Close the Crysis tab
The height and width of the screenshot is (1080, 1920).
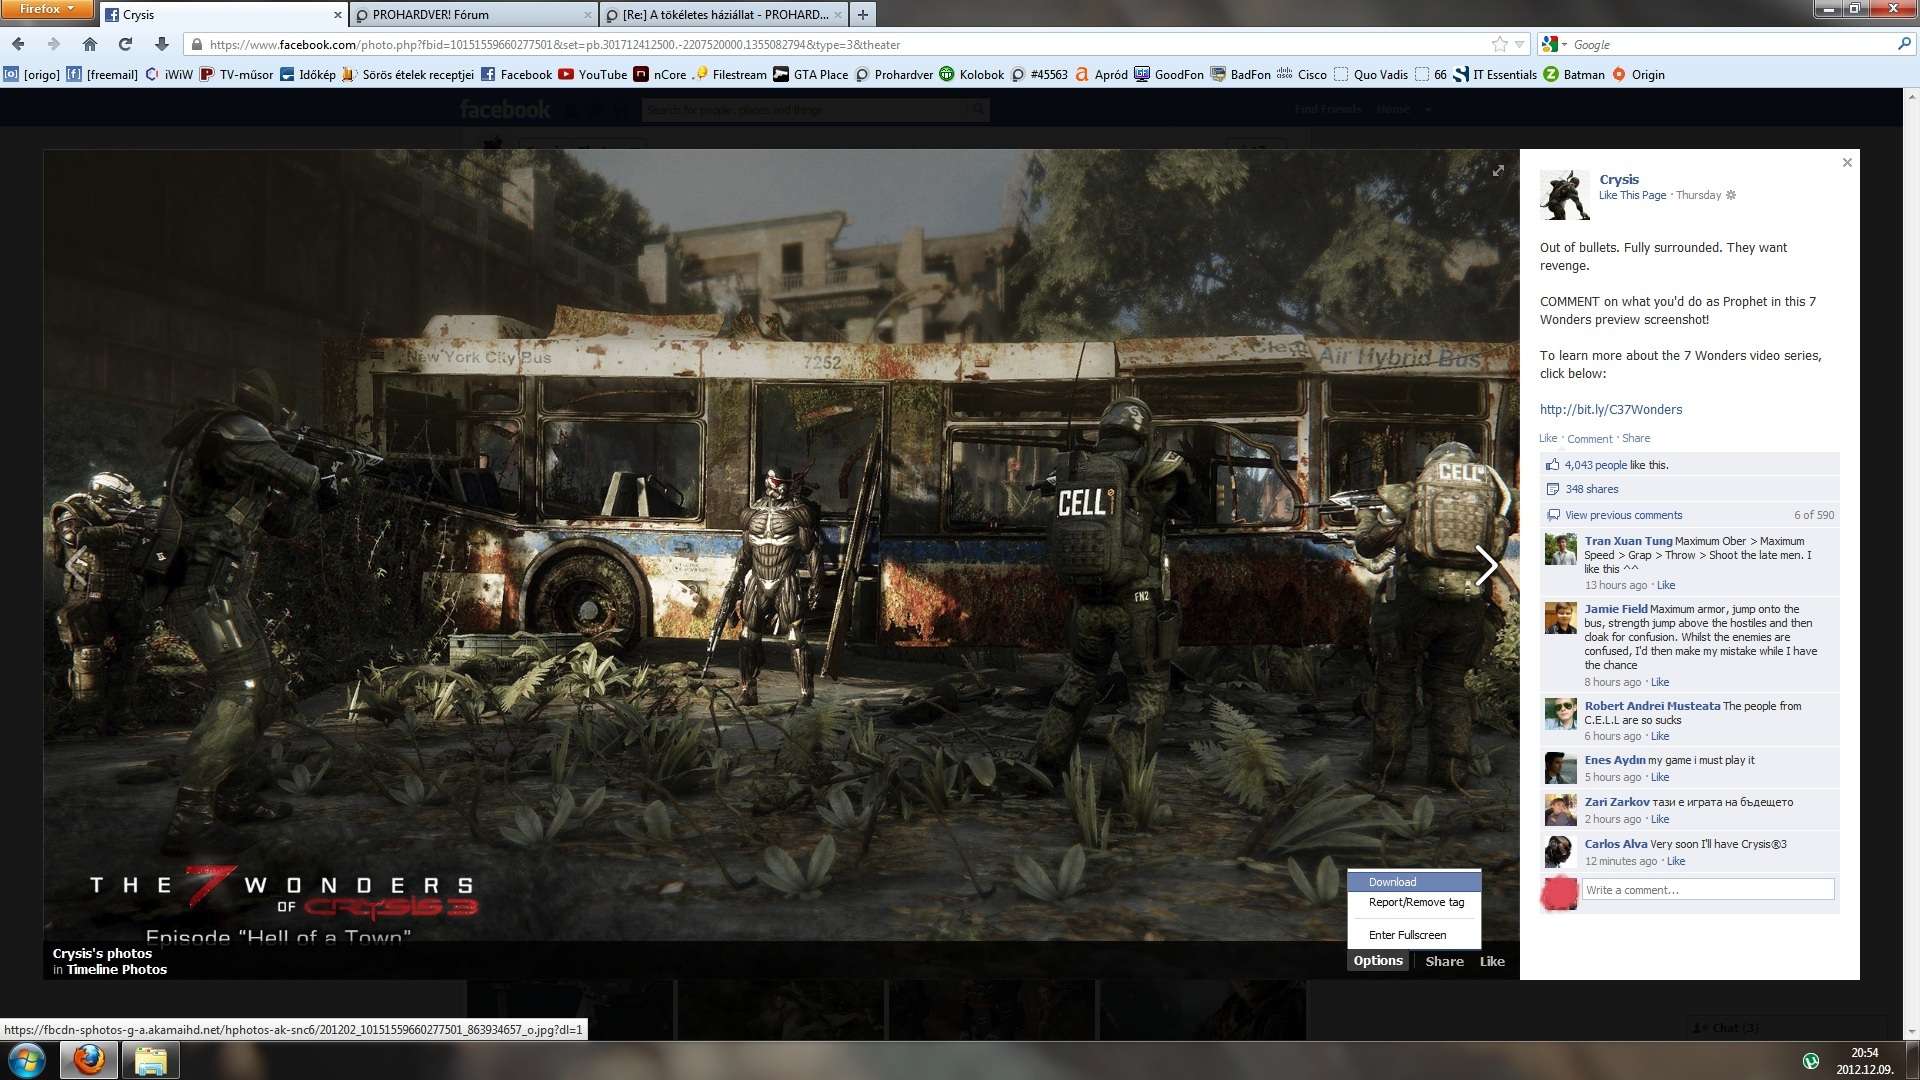[x=338, y=15]
